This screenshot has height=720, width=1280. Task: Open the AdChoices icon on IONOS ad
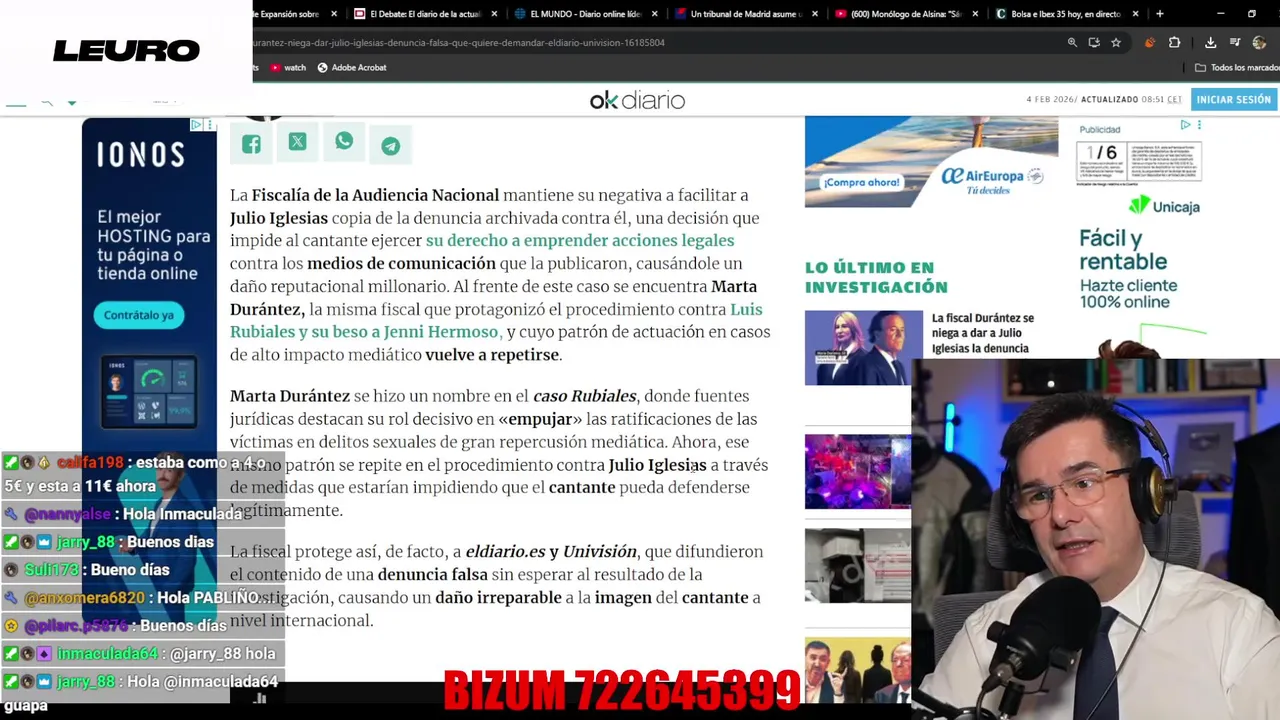197,125
